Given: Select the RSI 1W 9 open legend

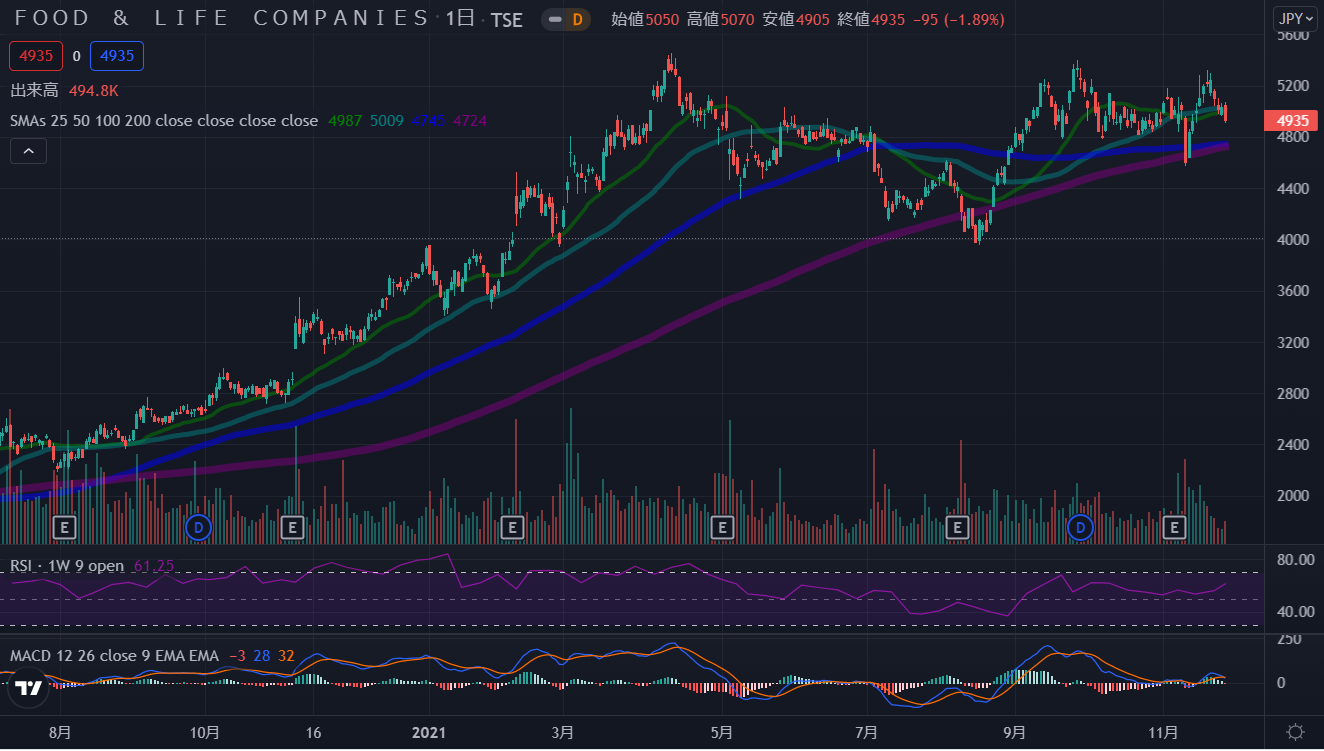Looking at the screenshot, I should (x=67, y=566).
